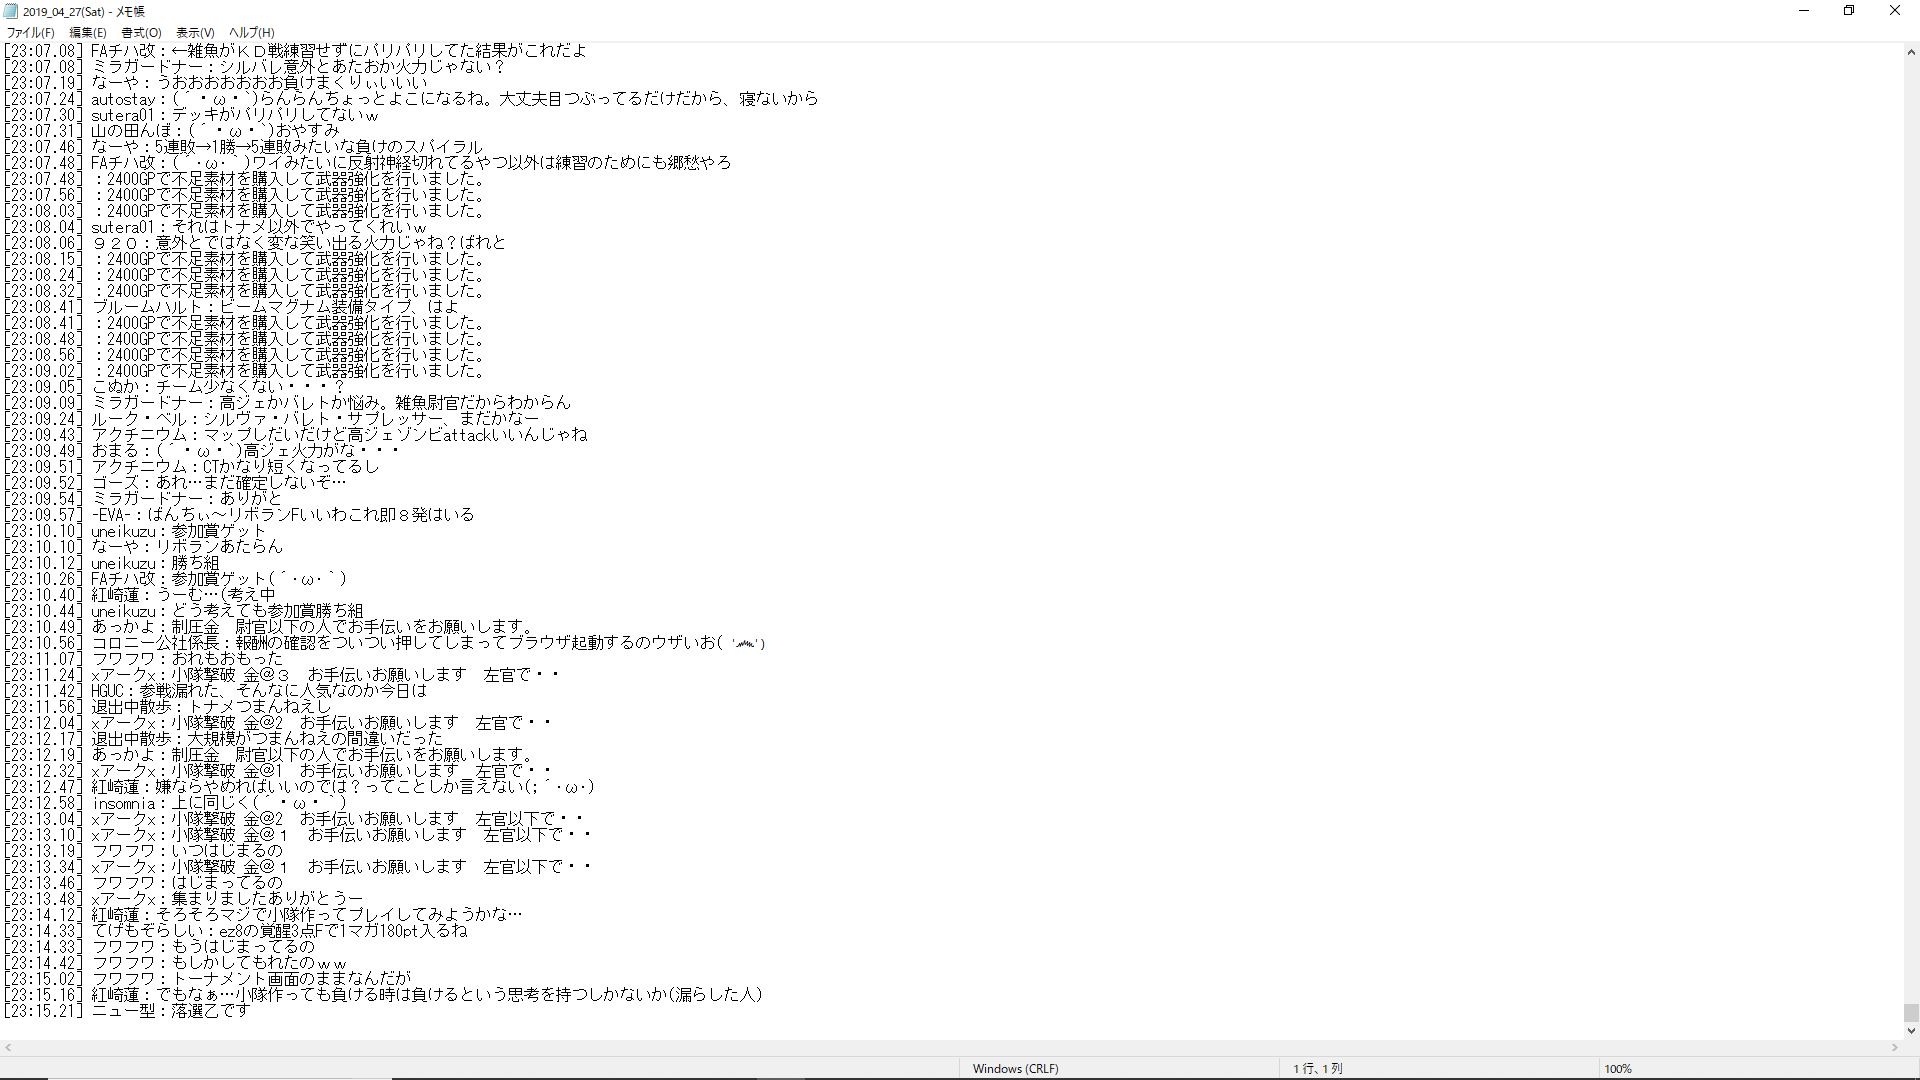Restore down the Notepad window
This screenshot has height=1080, width=1920.
point(1849,11)
